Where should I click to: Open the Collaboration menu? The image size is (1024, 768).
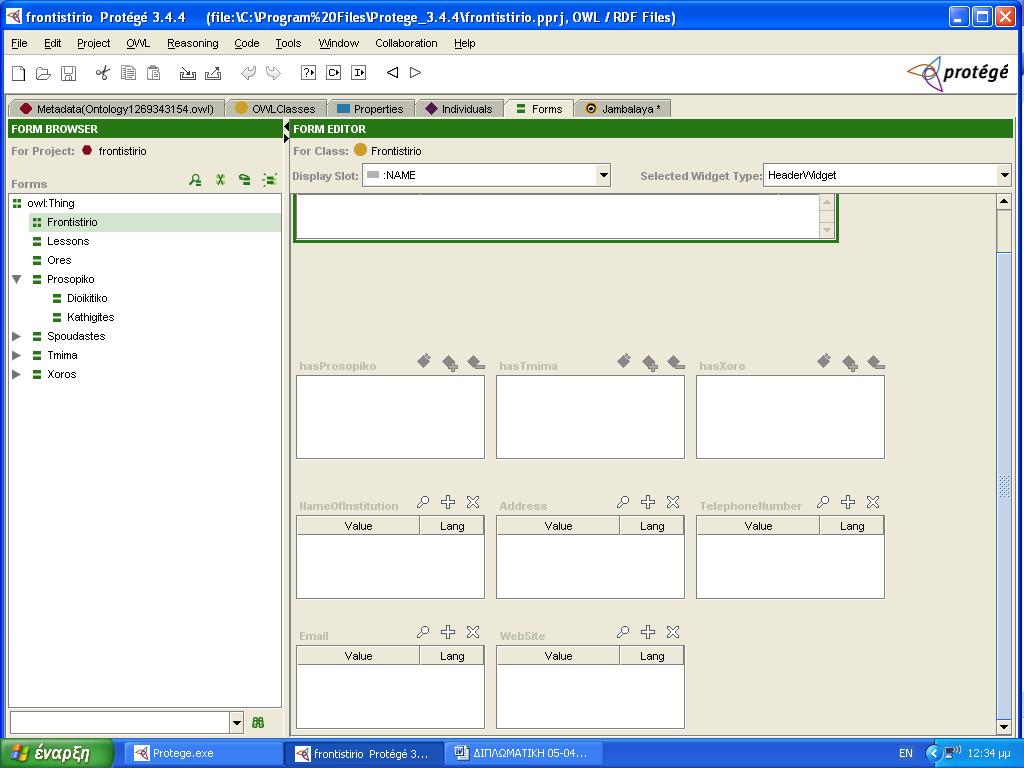click(x=406, y=43)
